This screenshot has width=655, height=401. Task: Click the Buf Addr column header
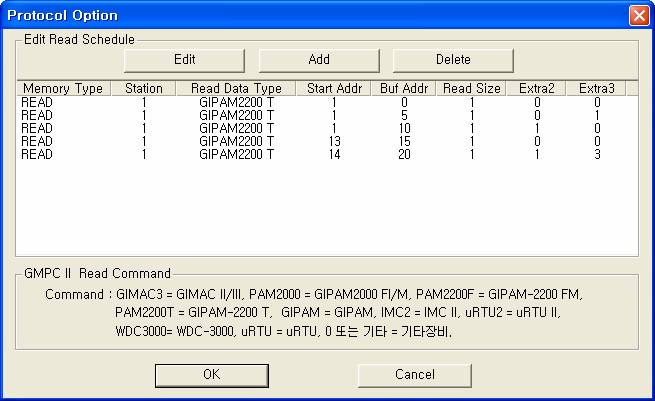coord(404,89)
